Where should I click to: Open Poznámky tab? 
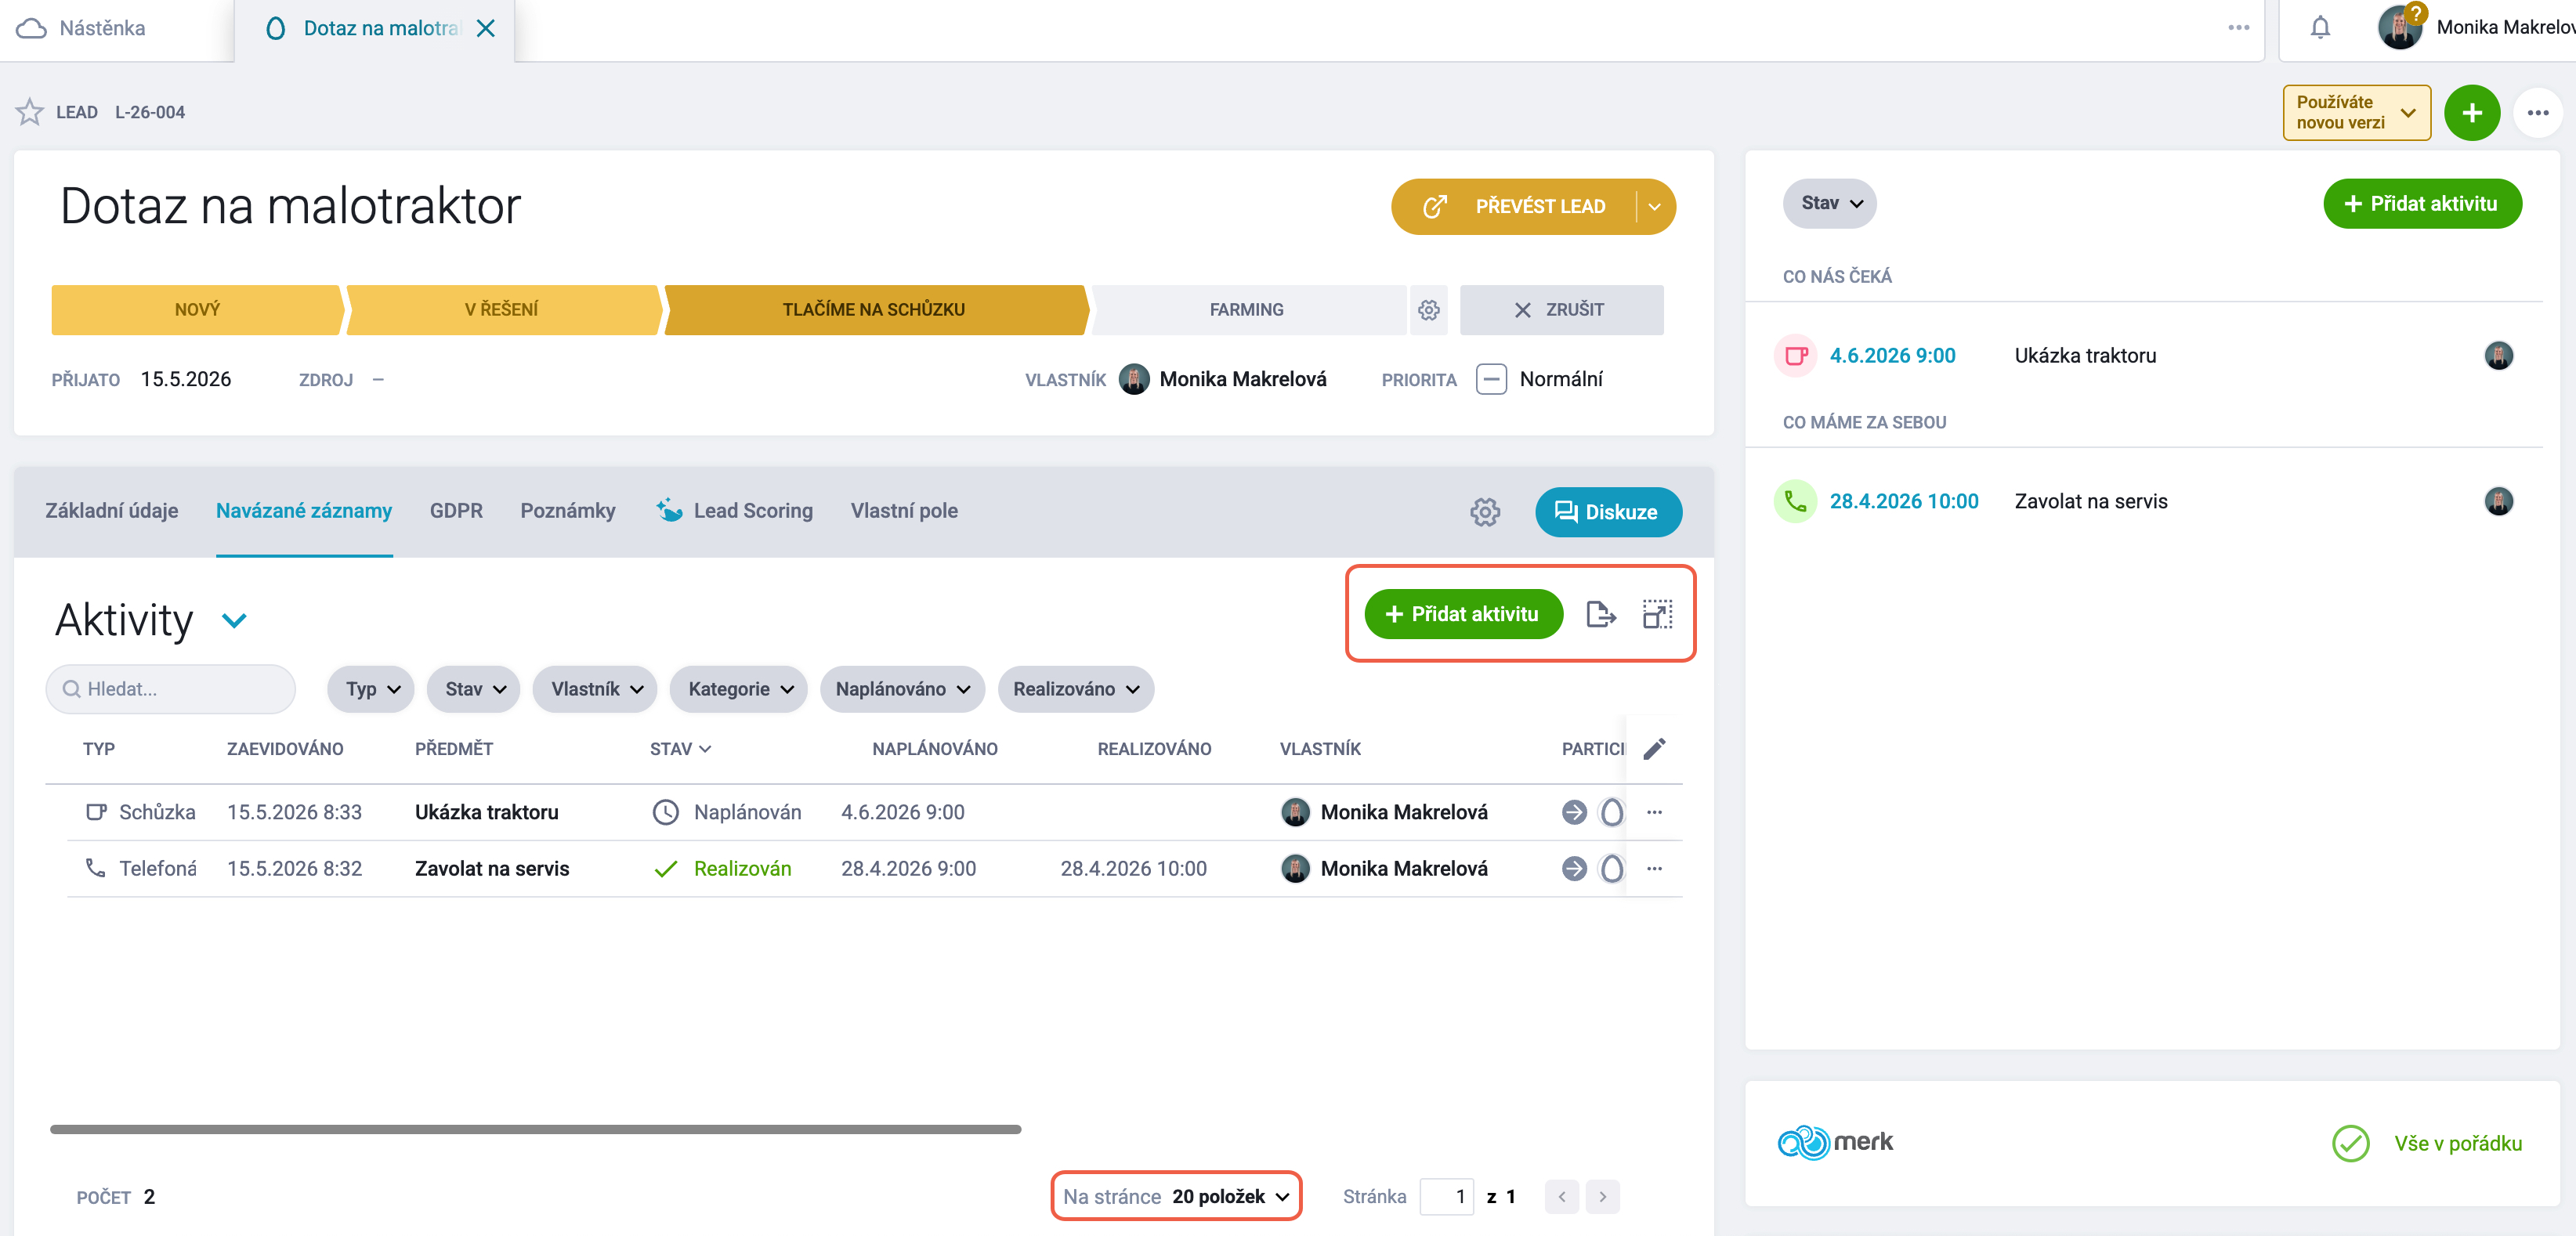click(x=567, y=511)
